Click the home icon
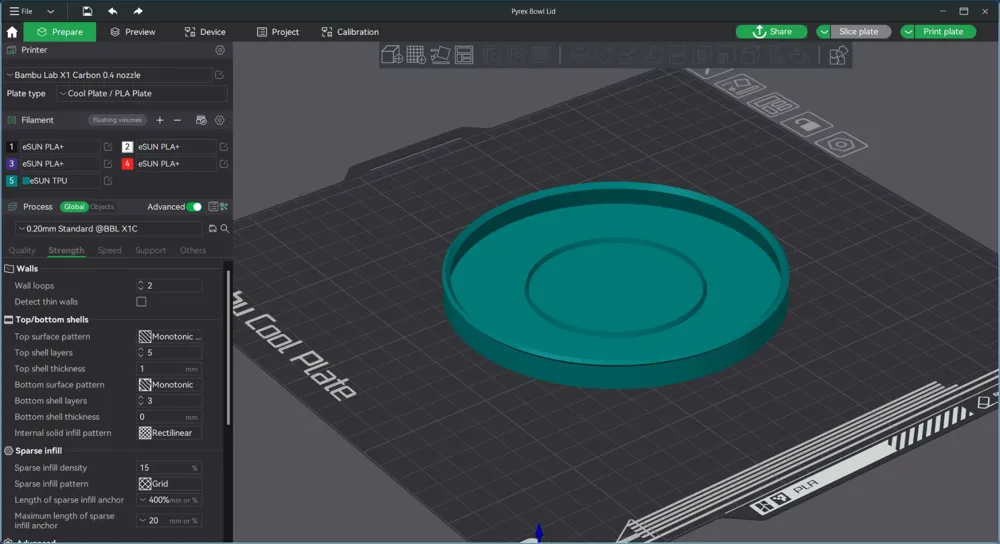 (12, 32)
